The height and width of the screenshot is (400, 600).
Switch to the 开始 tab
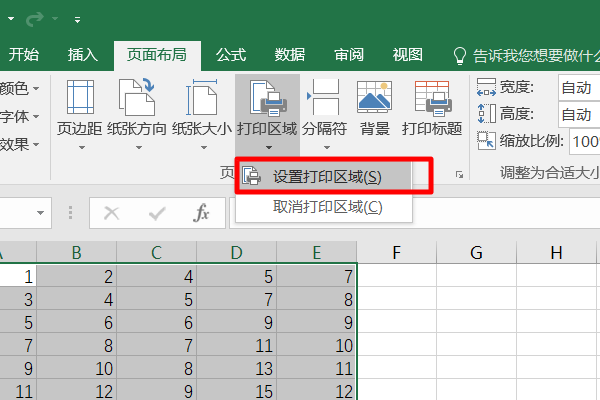[x=24, y=55]
